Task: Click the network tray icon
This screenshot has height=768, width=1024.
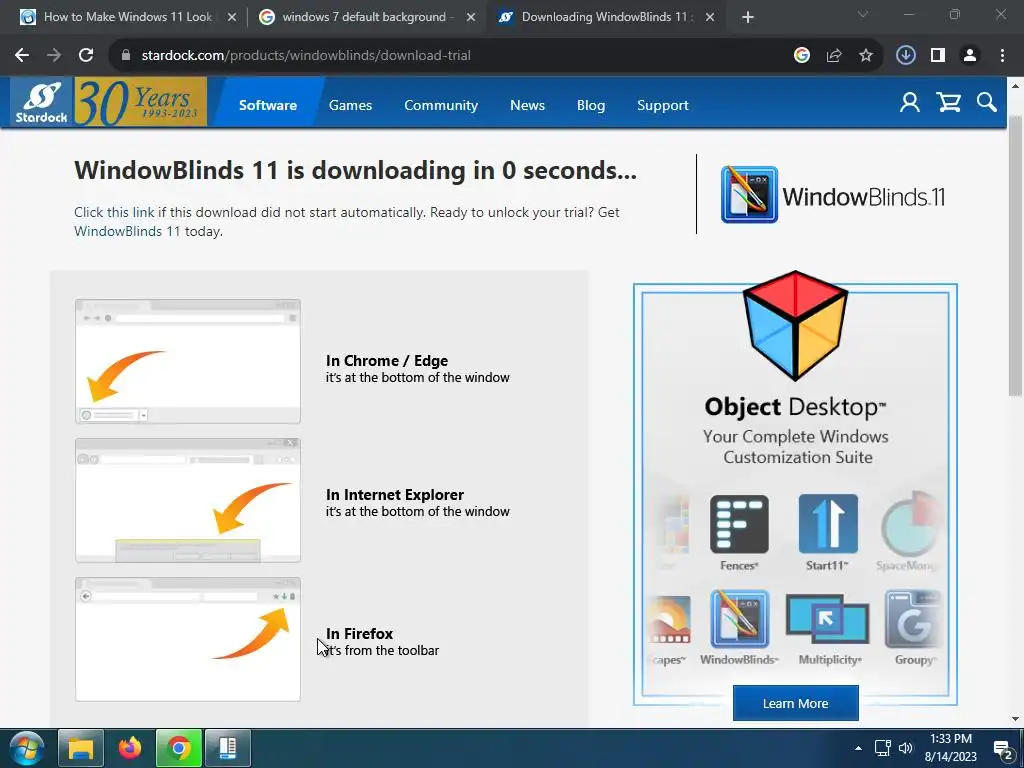Action: [x=883, y=748]
